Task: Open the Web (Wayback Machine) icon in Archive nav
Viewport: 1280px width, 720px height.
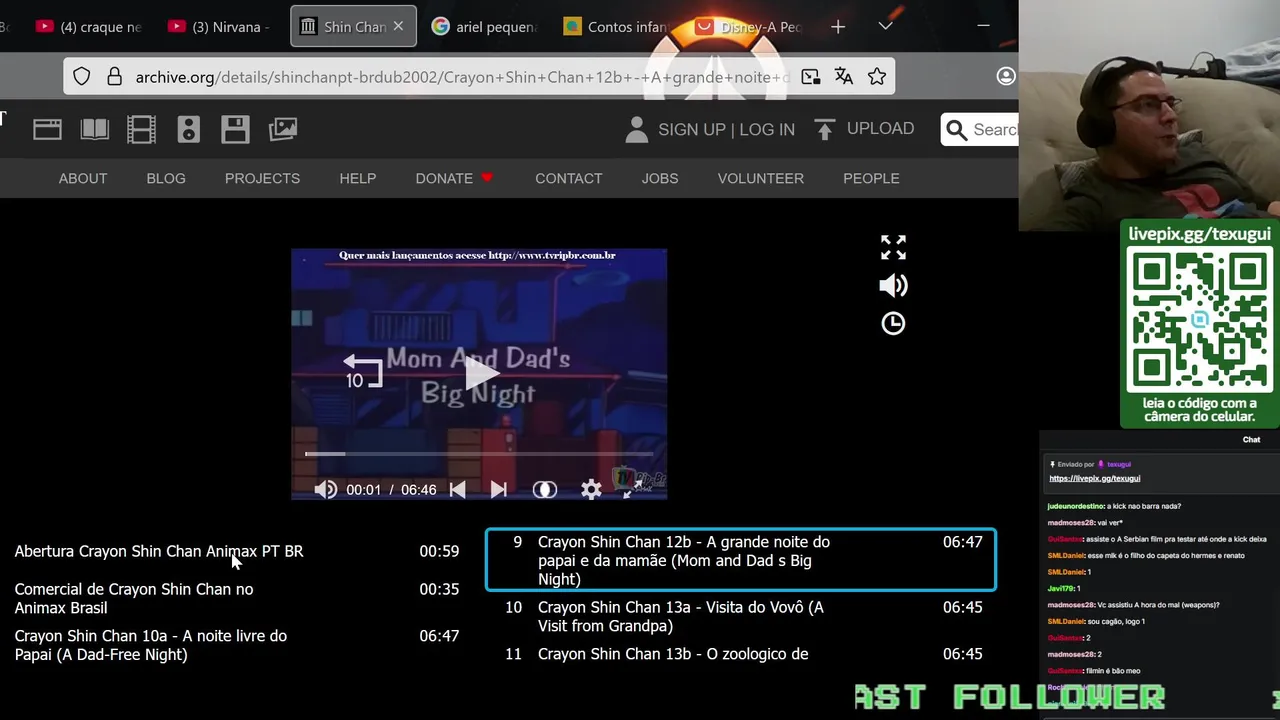Action: [x=47, y=129]
